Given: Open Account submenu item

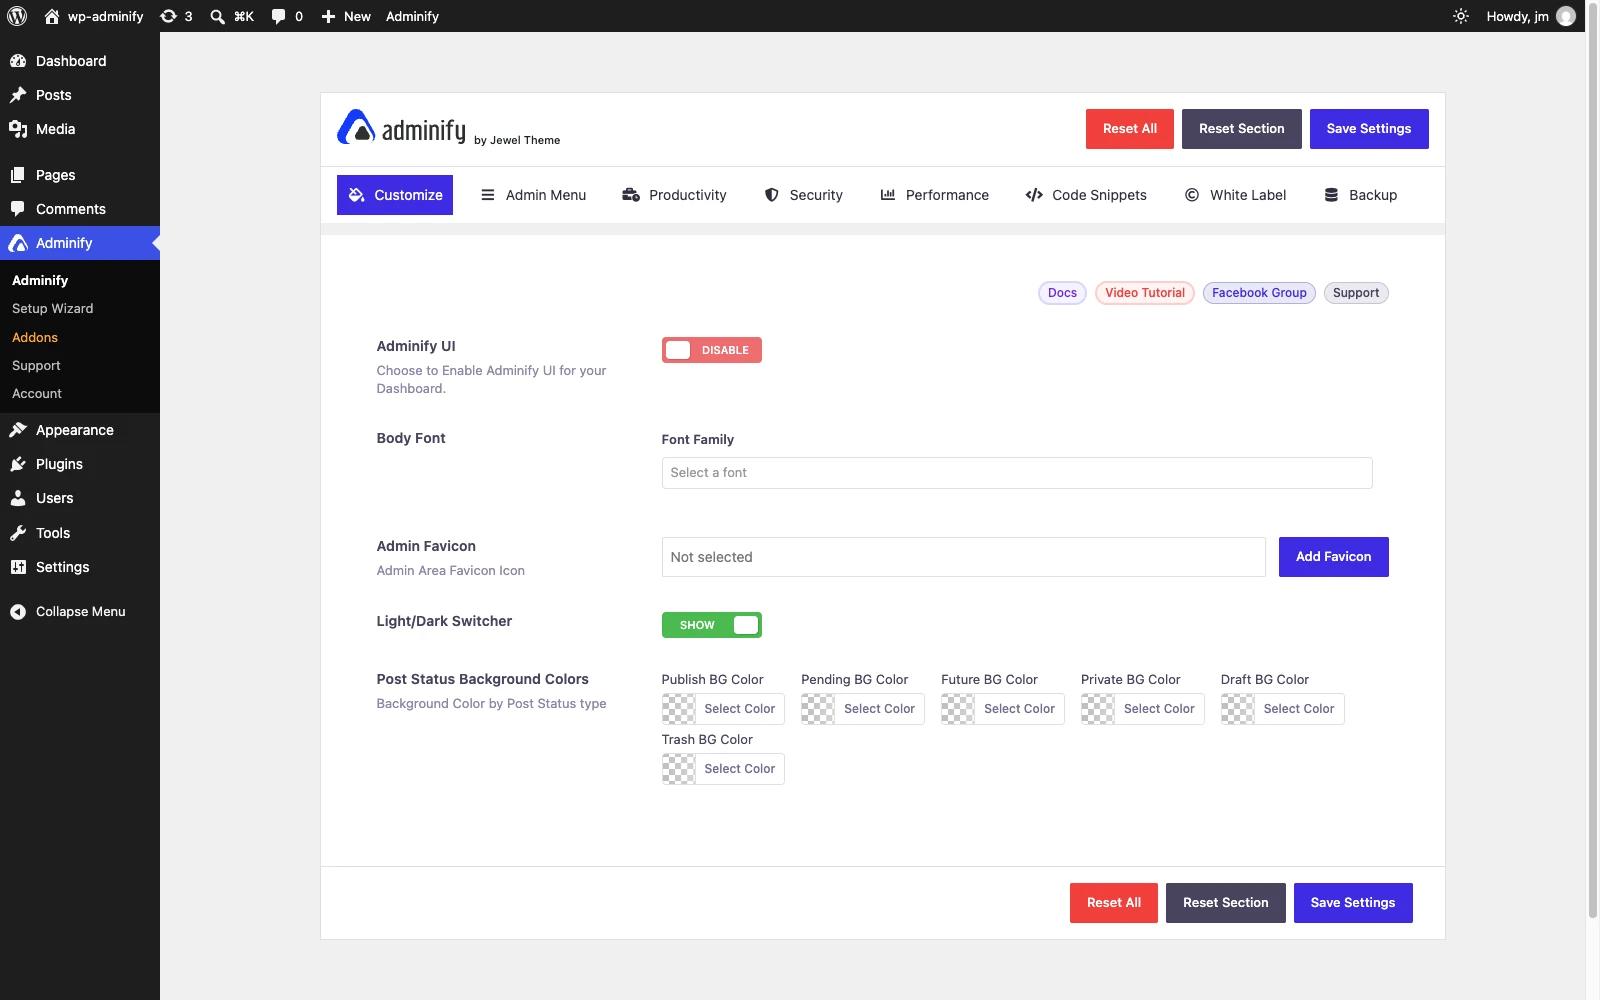Looking at the screenshot, I should click(37, 394).
